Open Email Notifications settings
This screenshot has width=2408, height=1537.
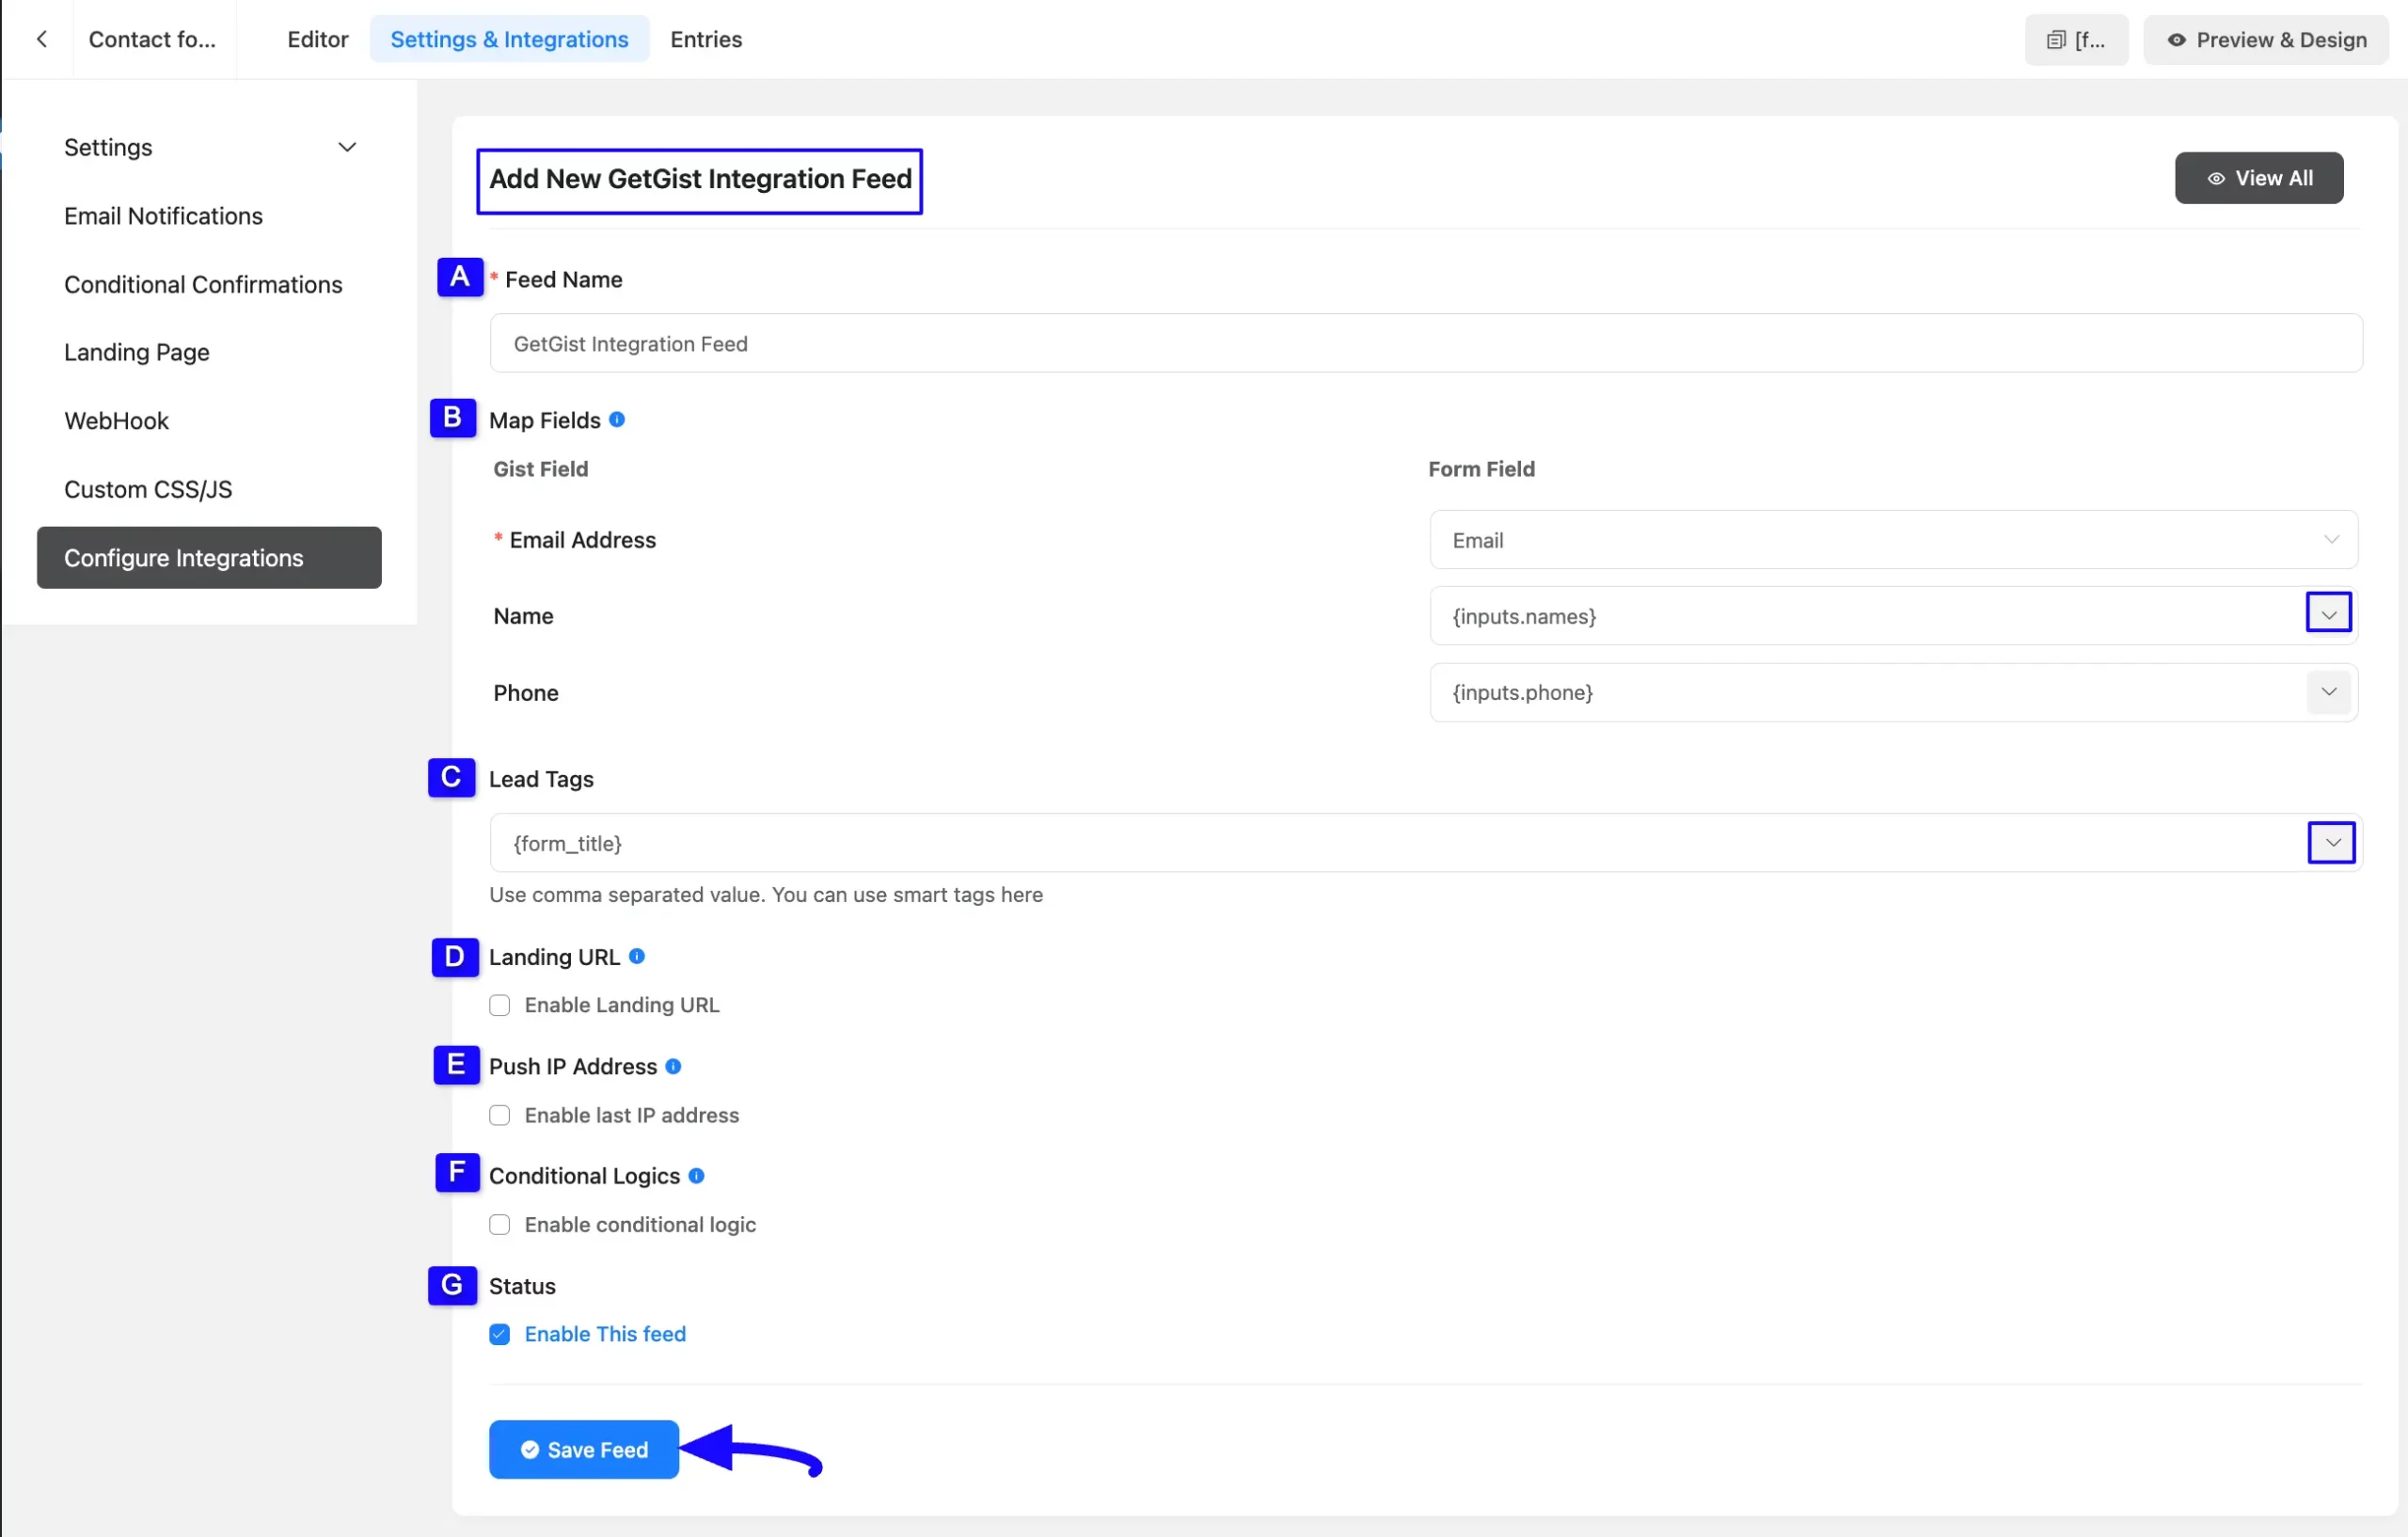[163, 216]
